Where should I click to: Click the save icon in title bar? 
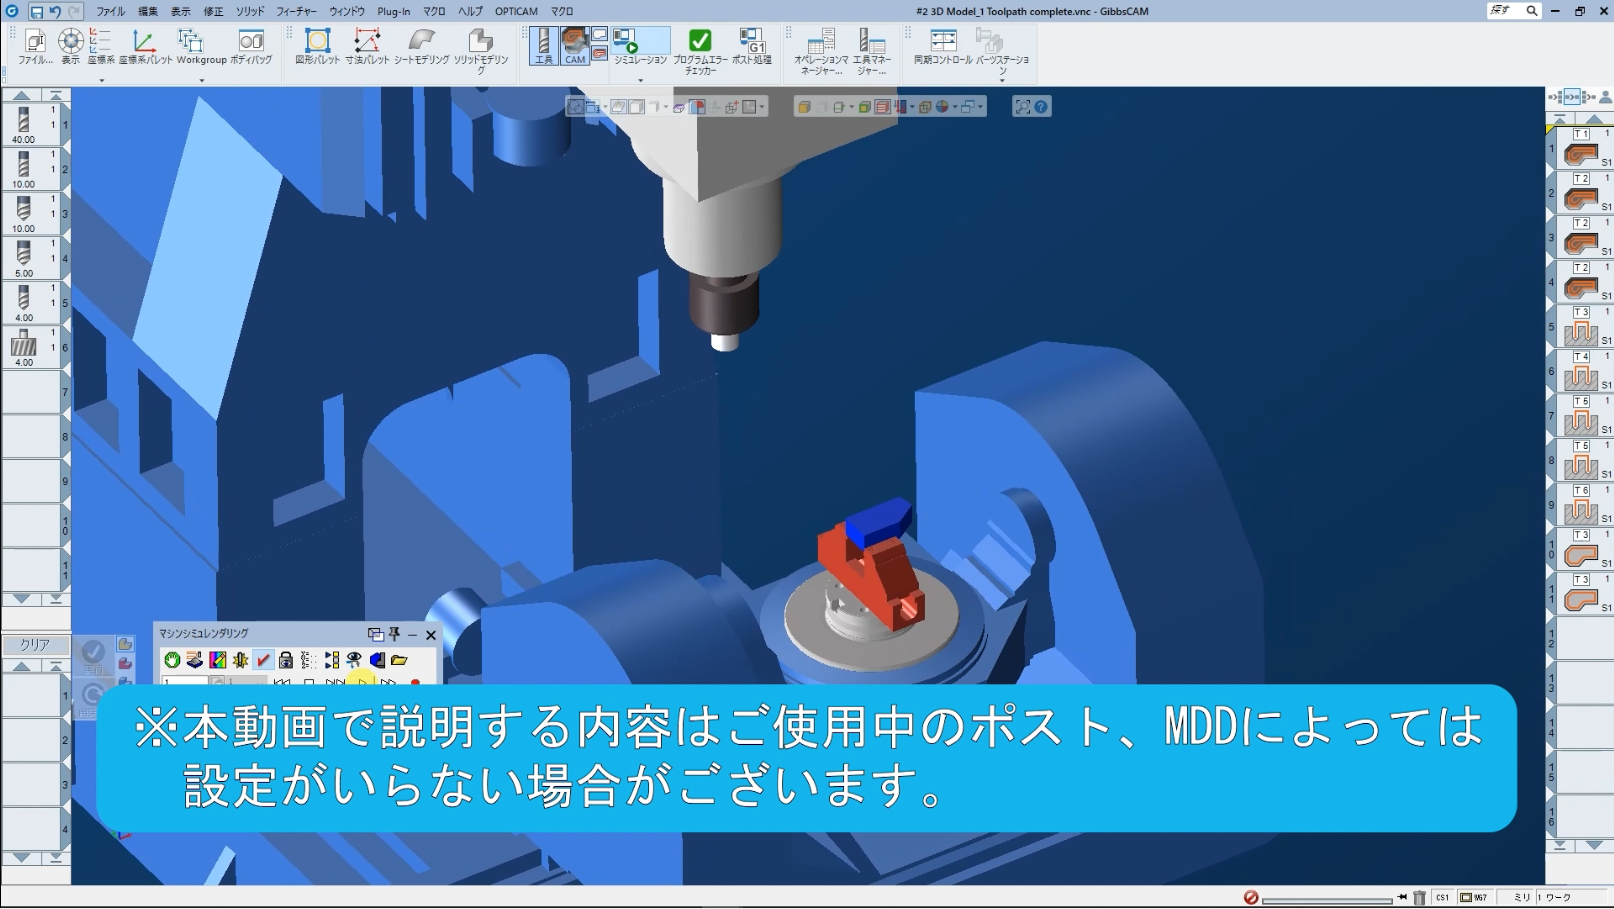point(36,11)
